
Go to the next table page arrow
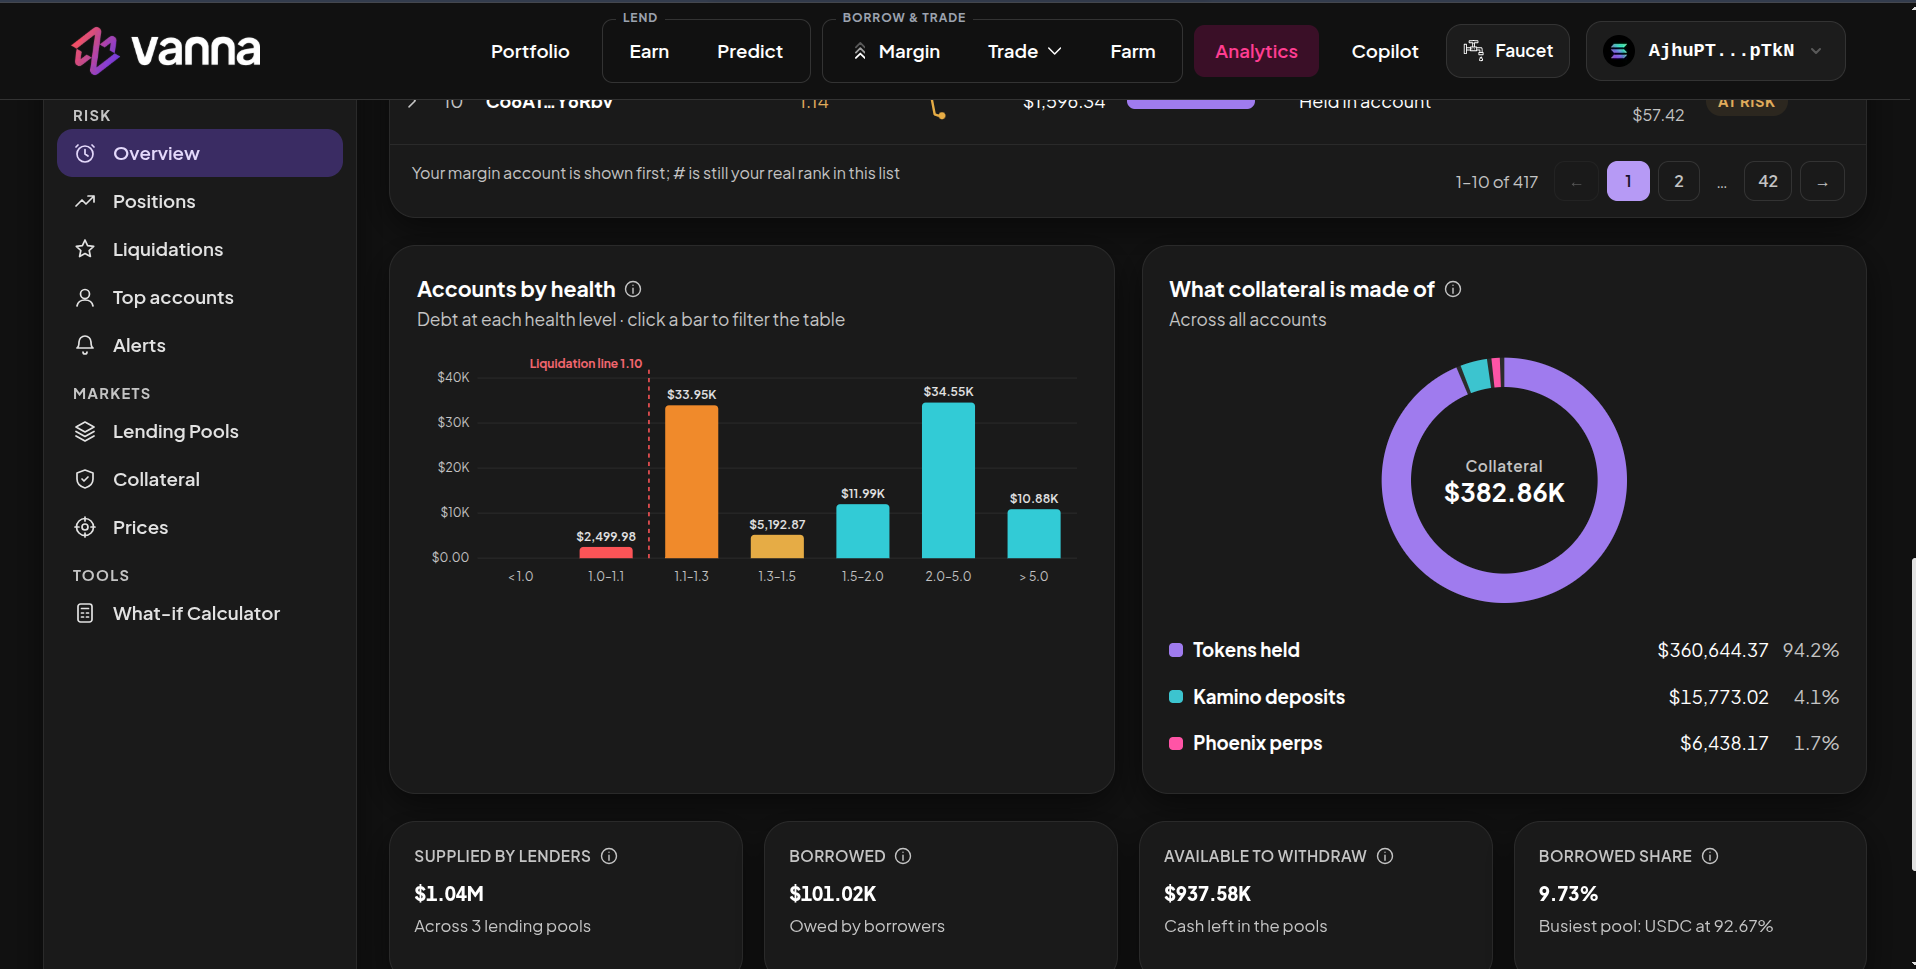coord(1822,181)
